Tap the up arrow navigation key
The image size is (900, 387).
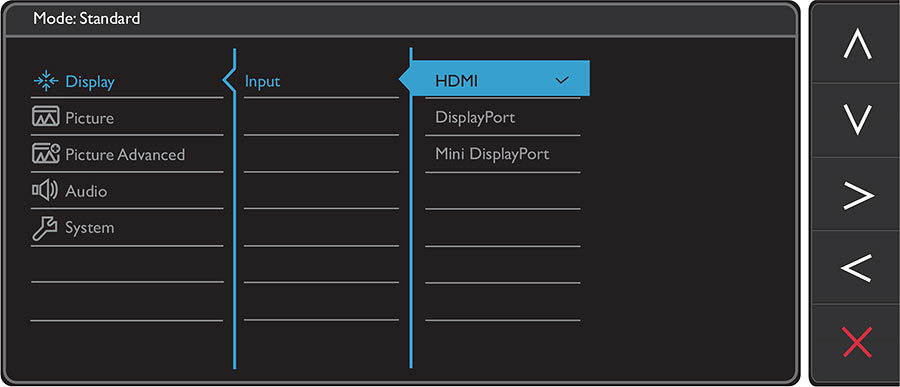pos(858,47)
